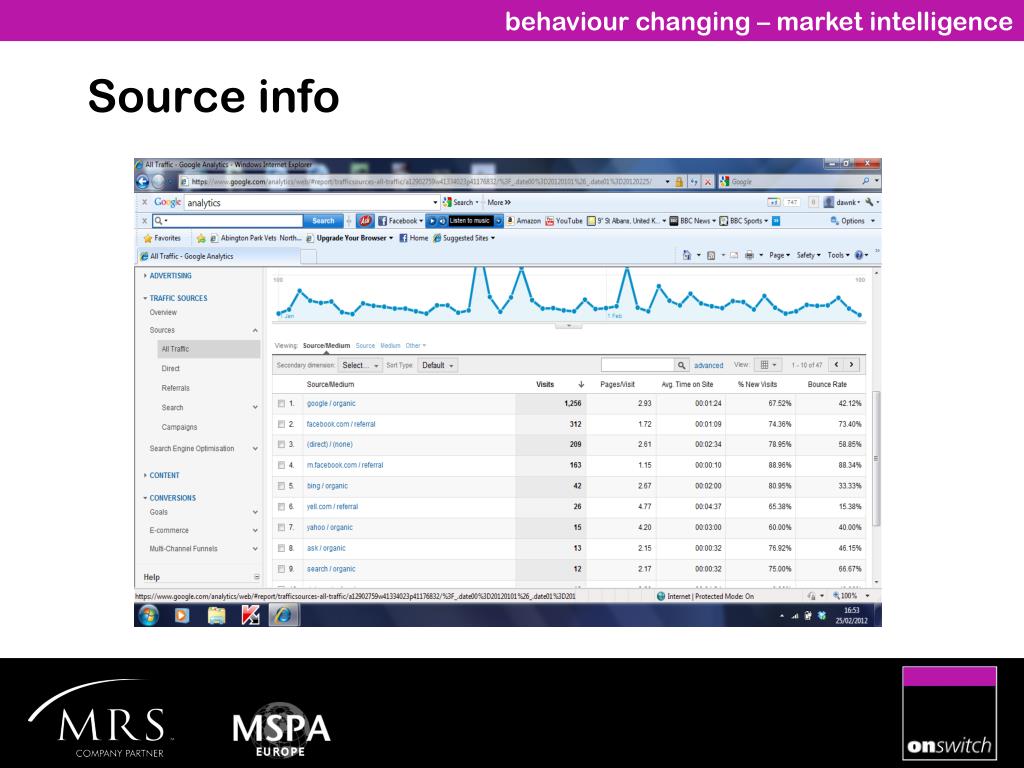The height and width of the screenshot is (768, 1024).
Task: Check the box for yahoo / organic row
Action: (x=281, y=527)
